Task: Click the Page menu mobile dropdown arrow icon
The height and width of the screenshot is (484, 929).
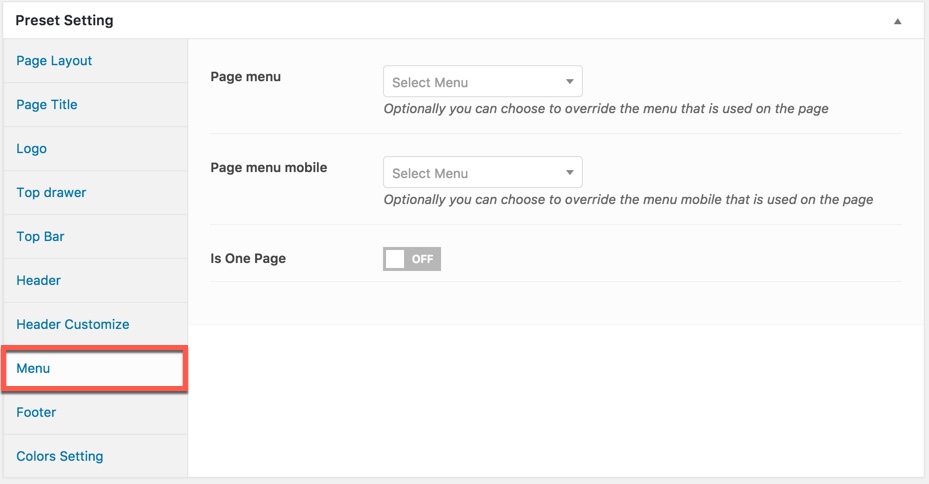Action: (x=569, y=172)
